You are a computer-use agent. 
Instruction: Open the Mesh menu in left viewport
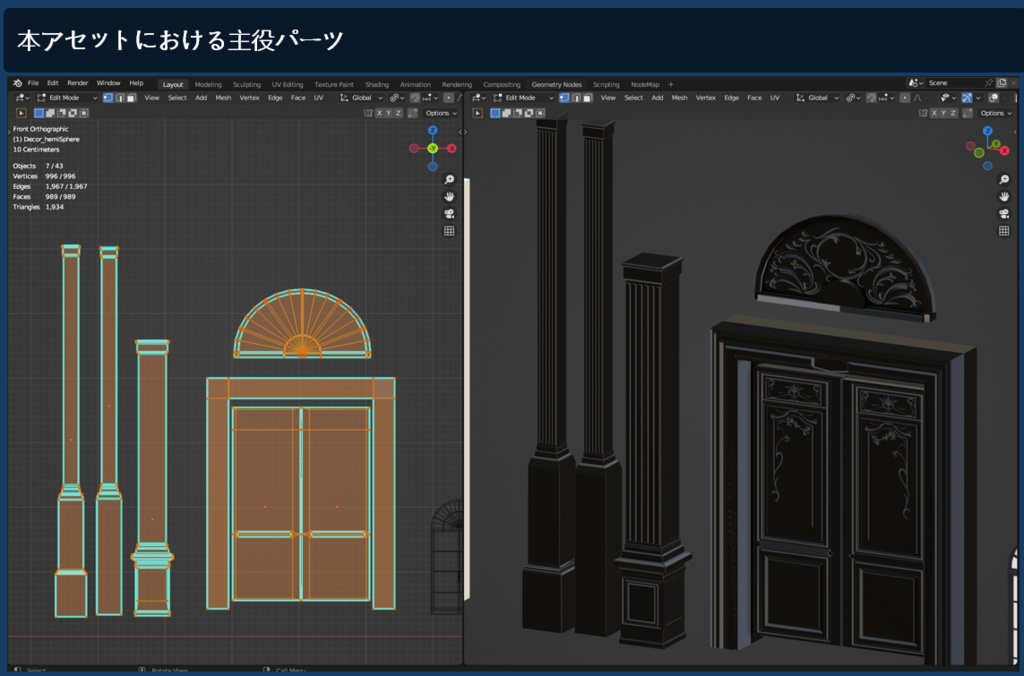[x=223, y=98]
